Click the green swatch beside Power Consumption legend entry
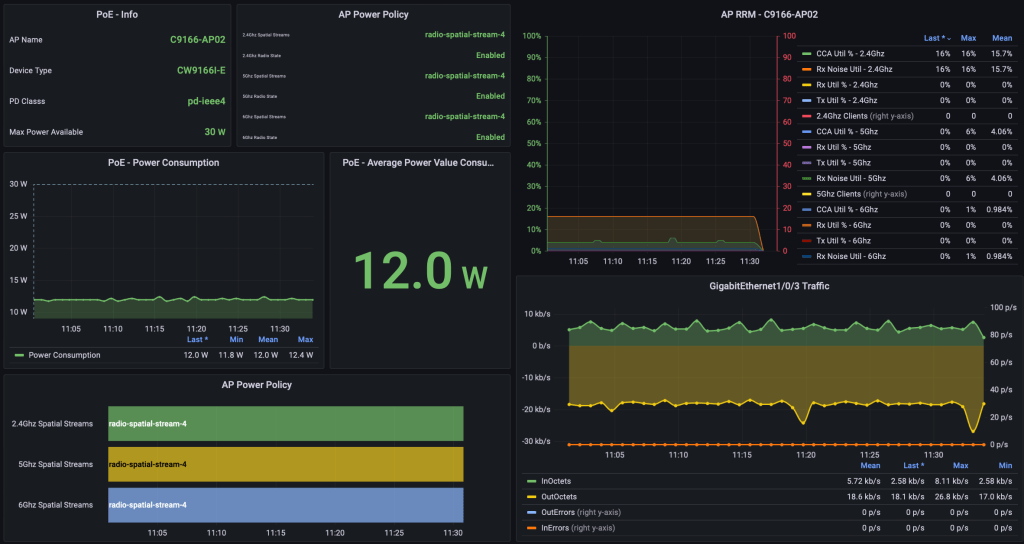 click(19, 354)
